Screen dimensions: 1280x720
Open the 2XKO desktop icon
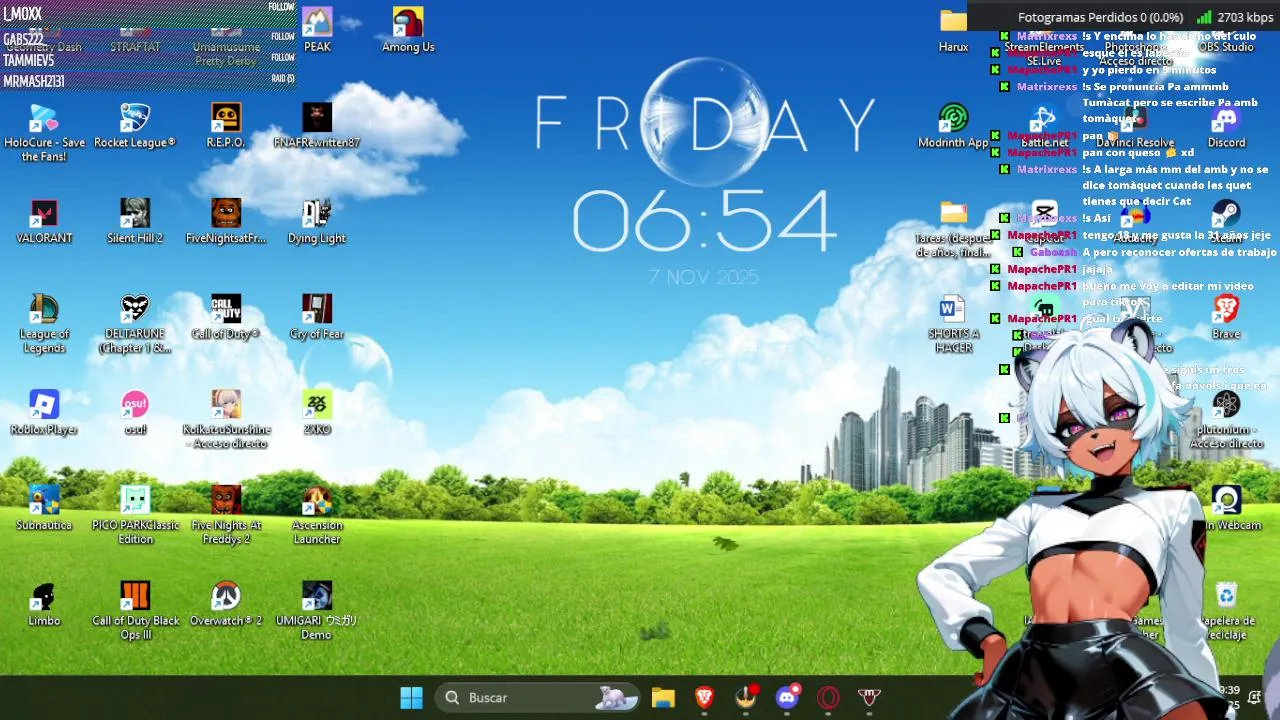coord(317,413)
